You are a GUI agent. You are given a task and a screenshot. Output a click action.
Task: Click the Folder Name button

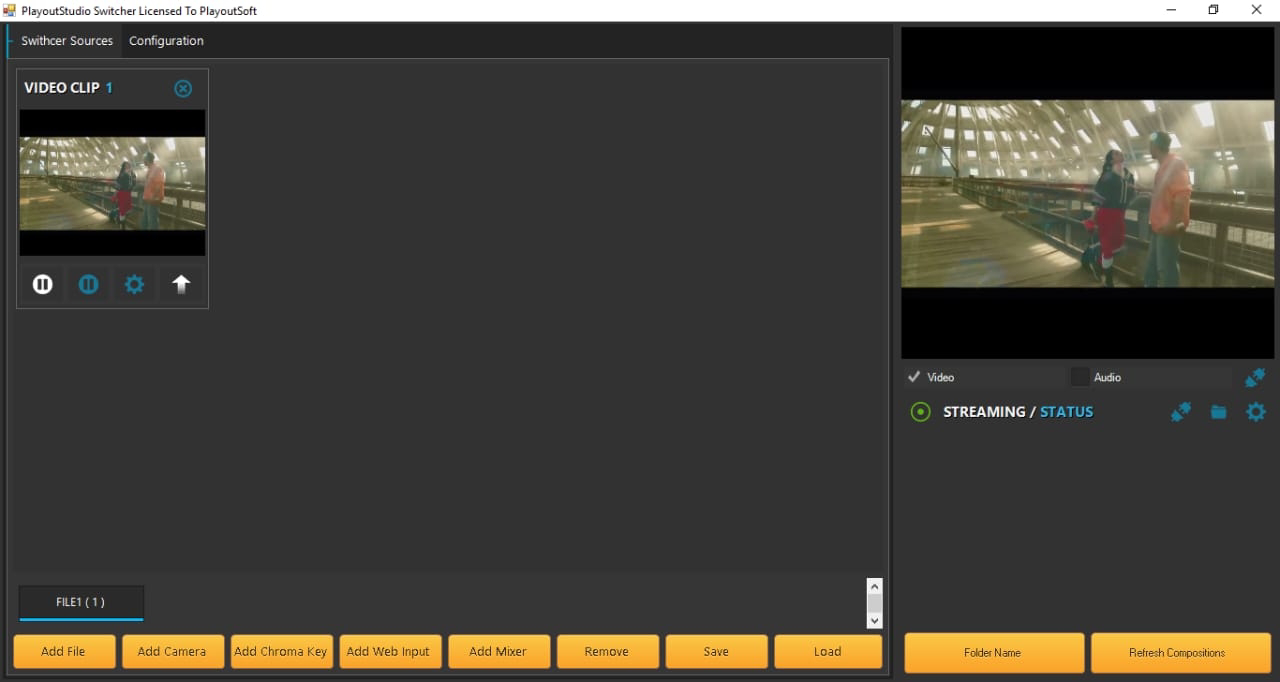click(x=994, y=653)
